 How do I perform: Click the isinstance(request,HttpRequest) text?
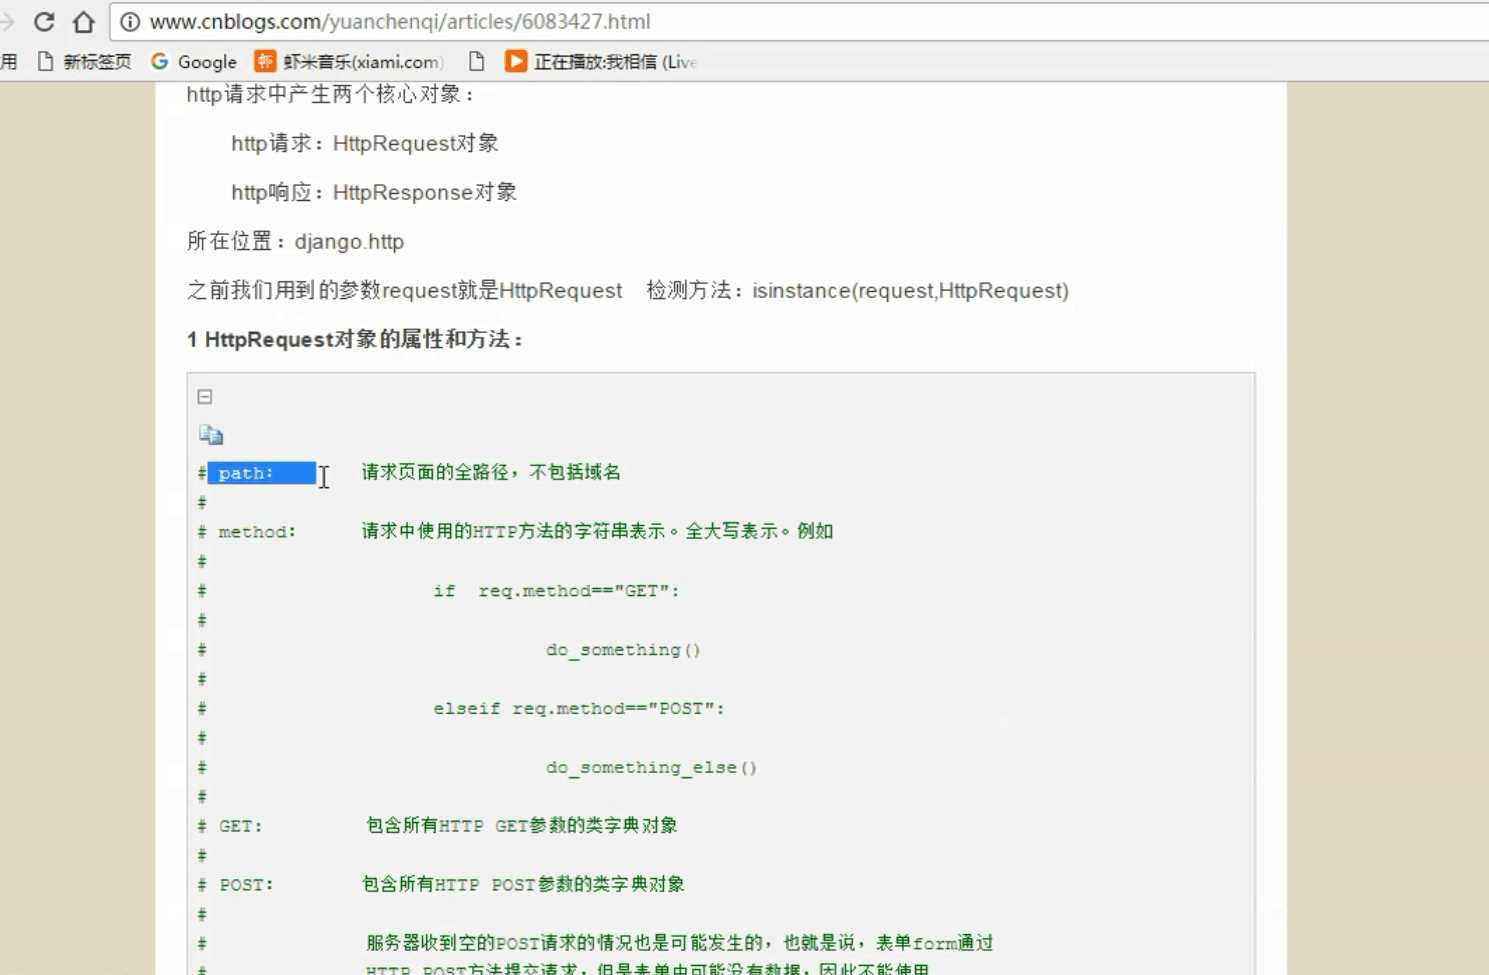(910, 291)
